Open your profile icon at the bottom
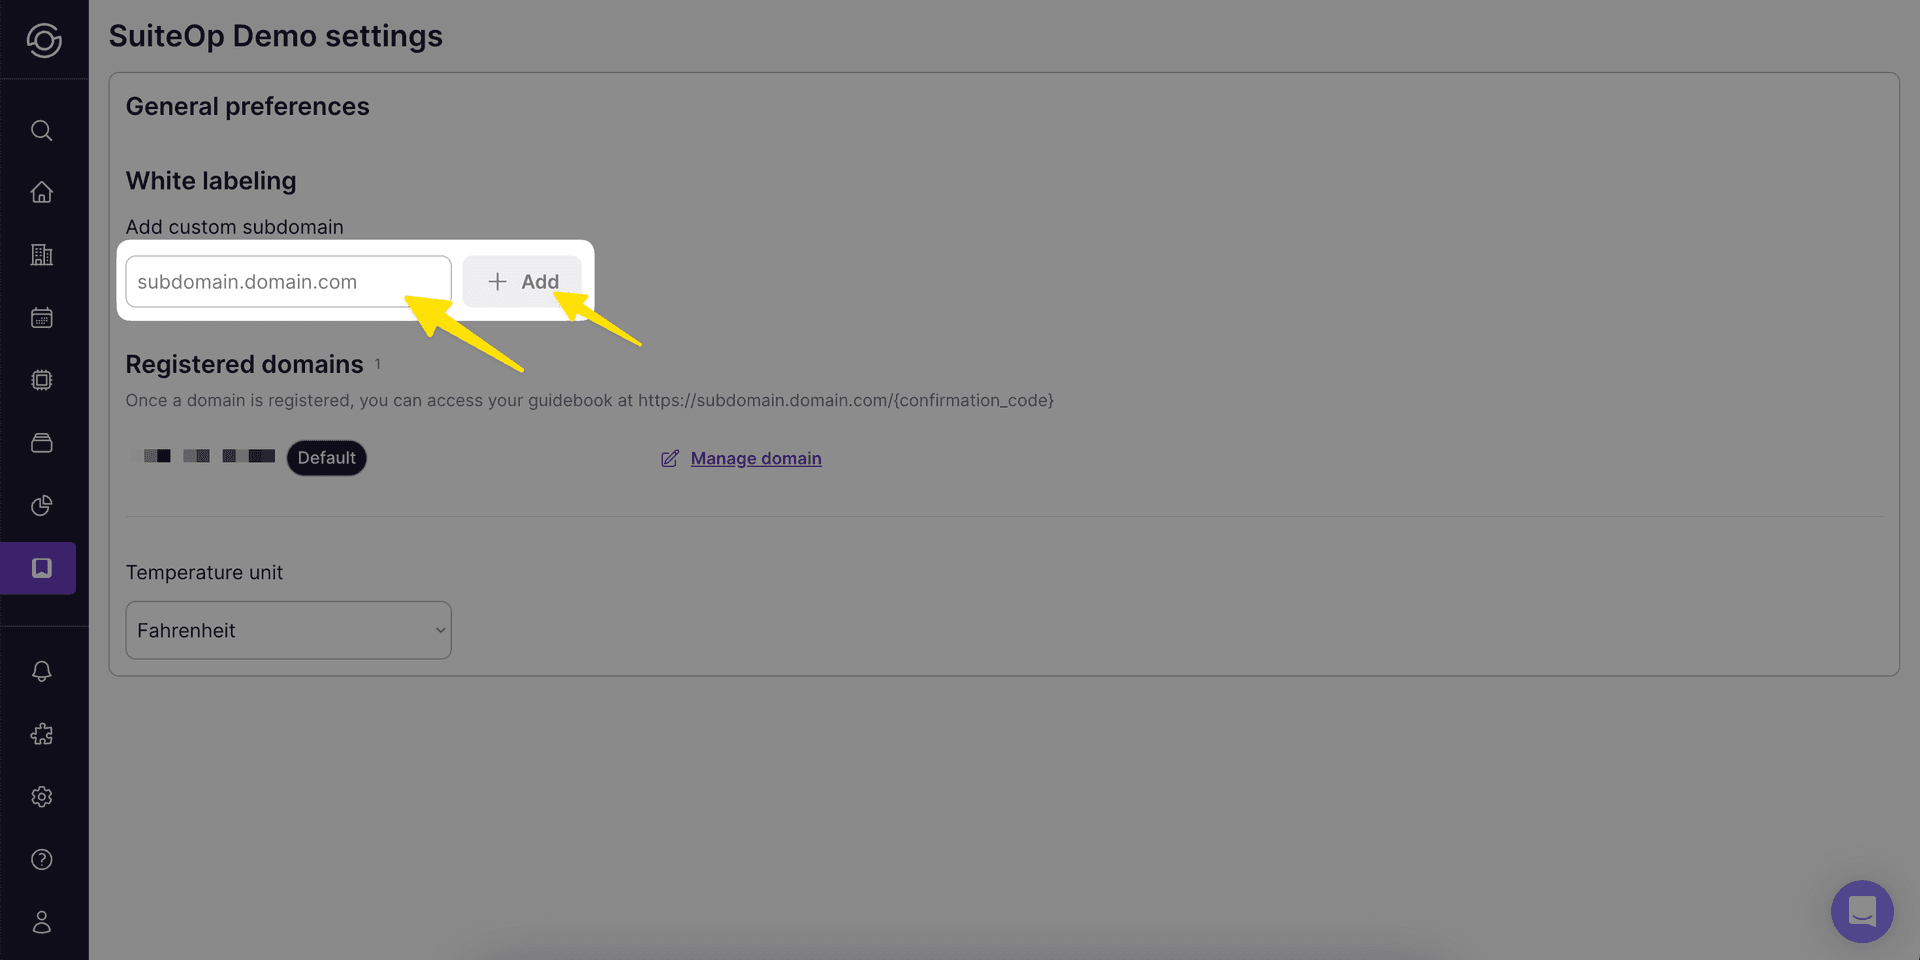The height and width of the screenshot is (960, 1920). point(41,922)
